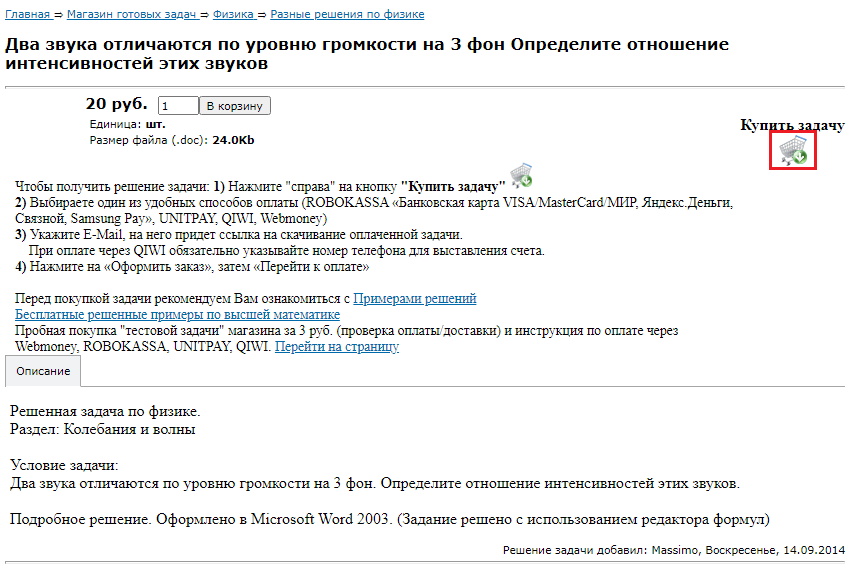Click the Условие задачи: label

[x=64, y=466]
